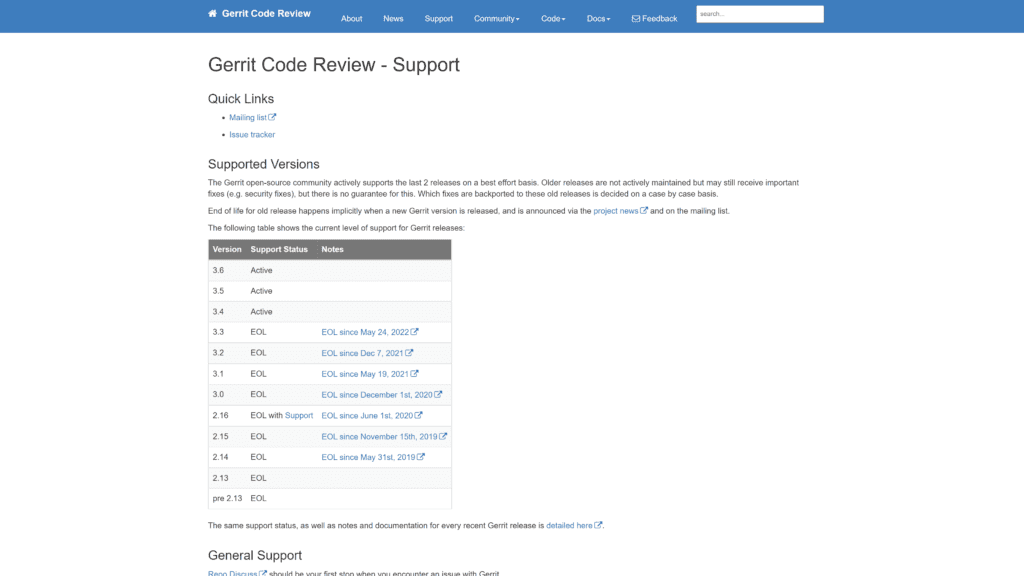Follow the detailed here link

tap(569, 525)
